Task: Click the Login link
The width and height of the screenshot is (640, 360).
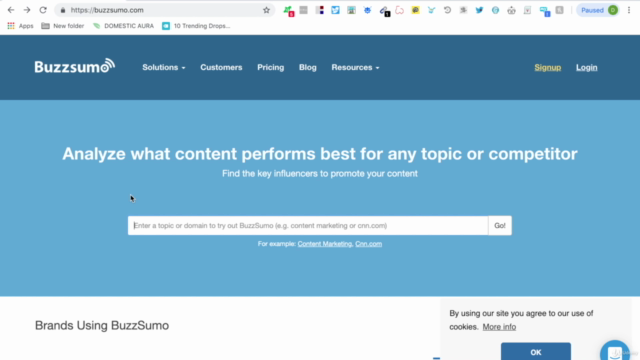Action: [587, 67]
